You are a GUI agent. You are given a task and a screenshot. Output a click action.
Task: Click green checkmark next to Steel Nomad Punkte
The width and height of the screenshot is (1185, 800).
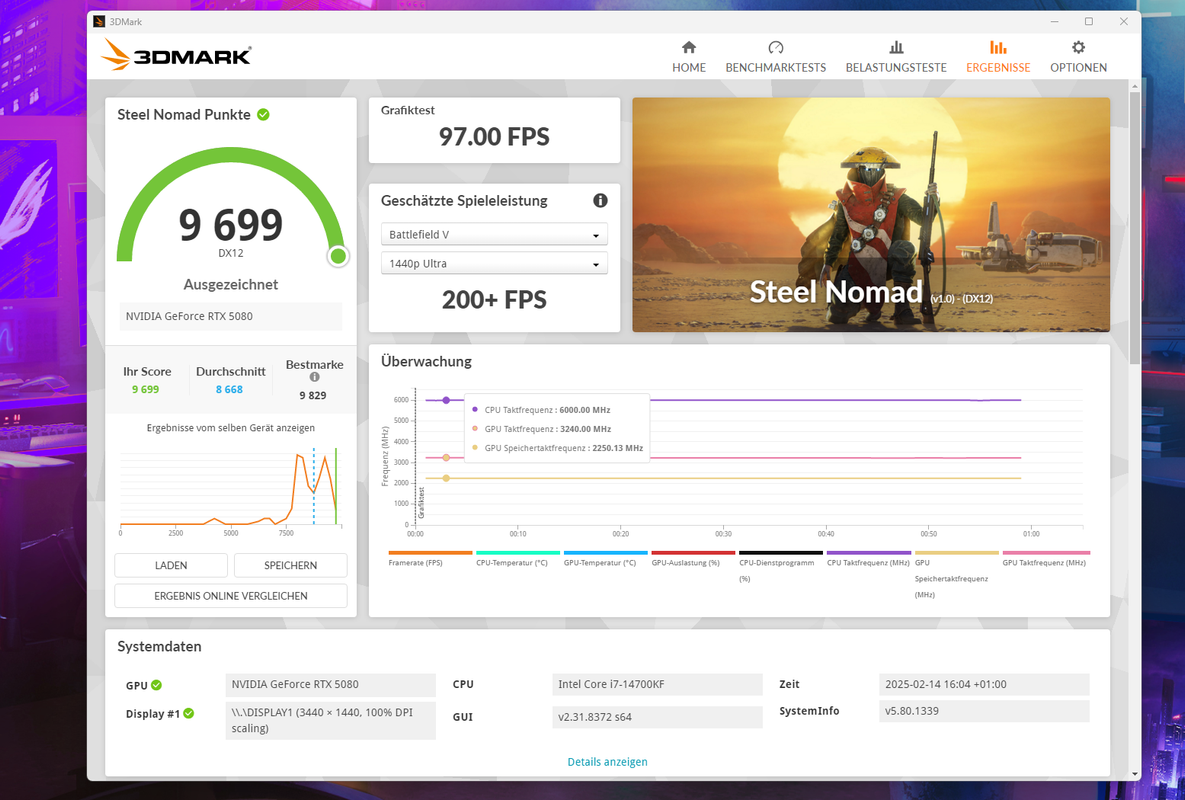(x=263, y=115)
